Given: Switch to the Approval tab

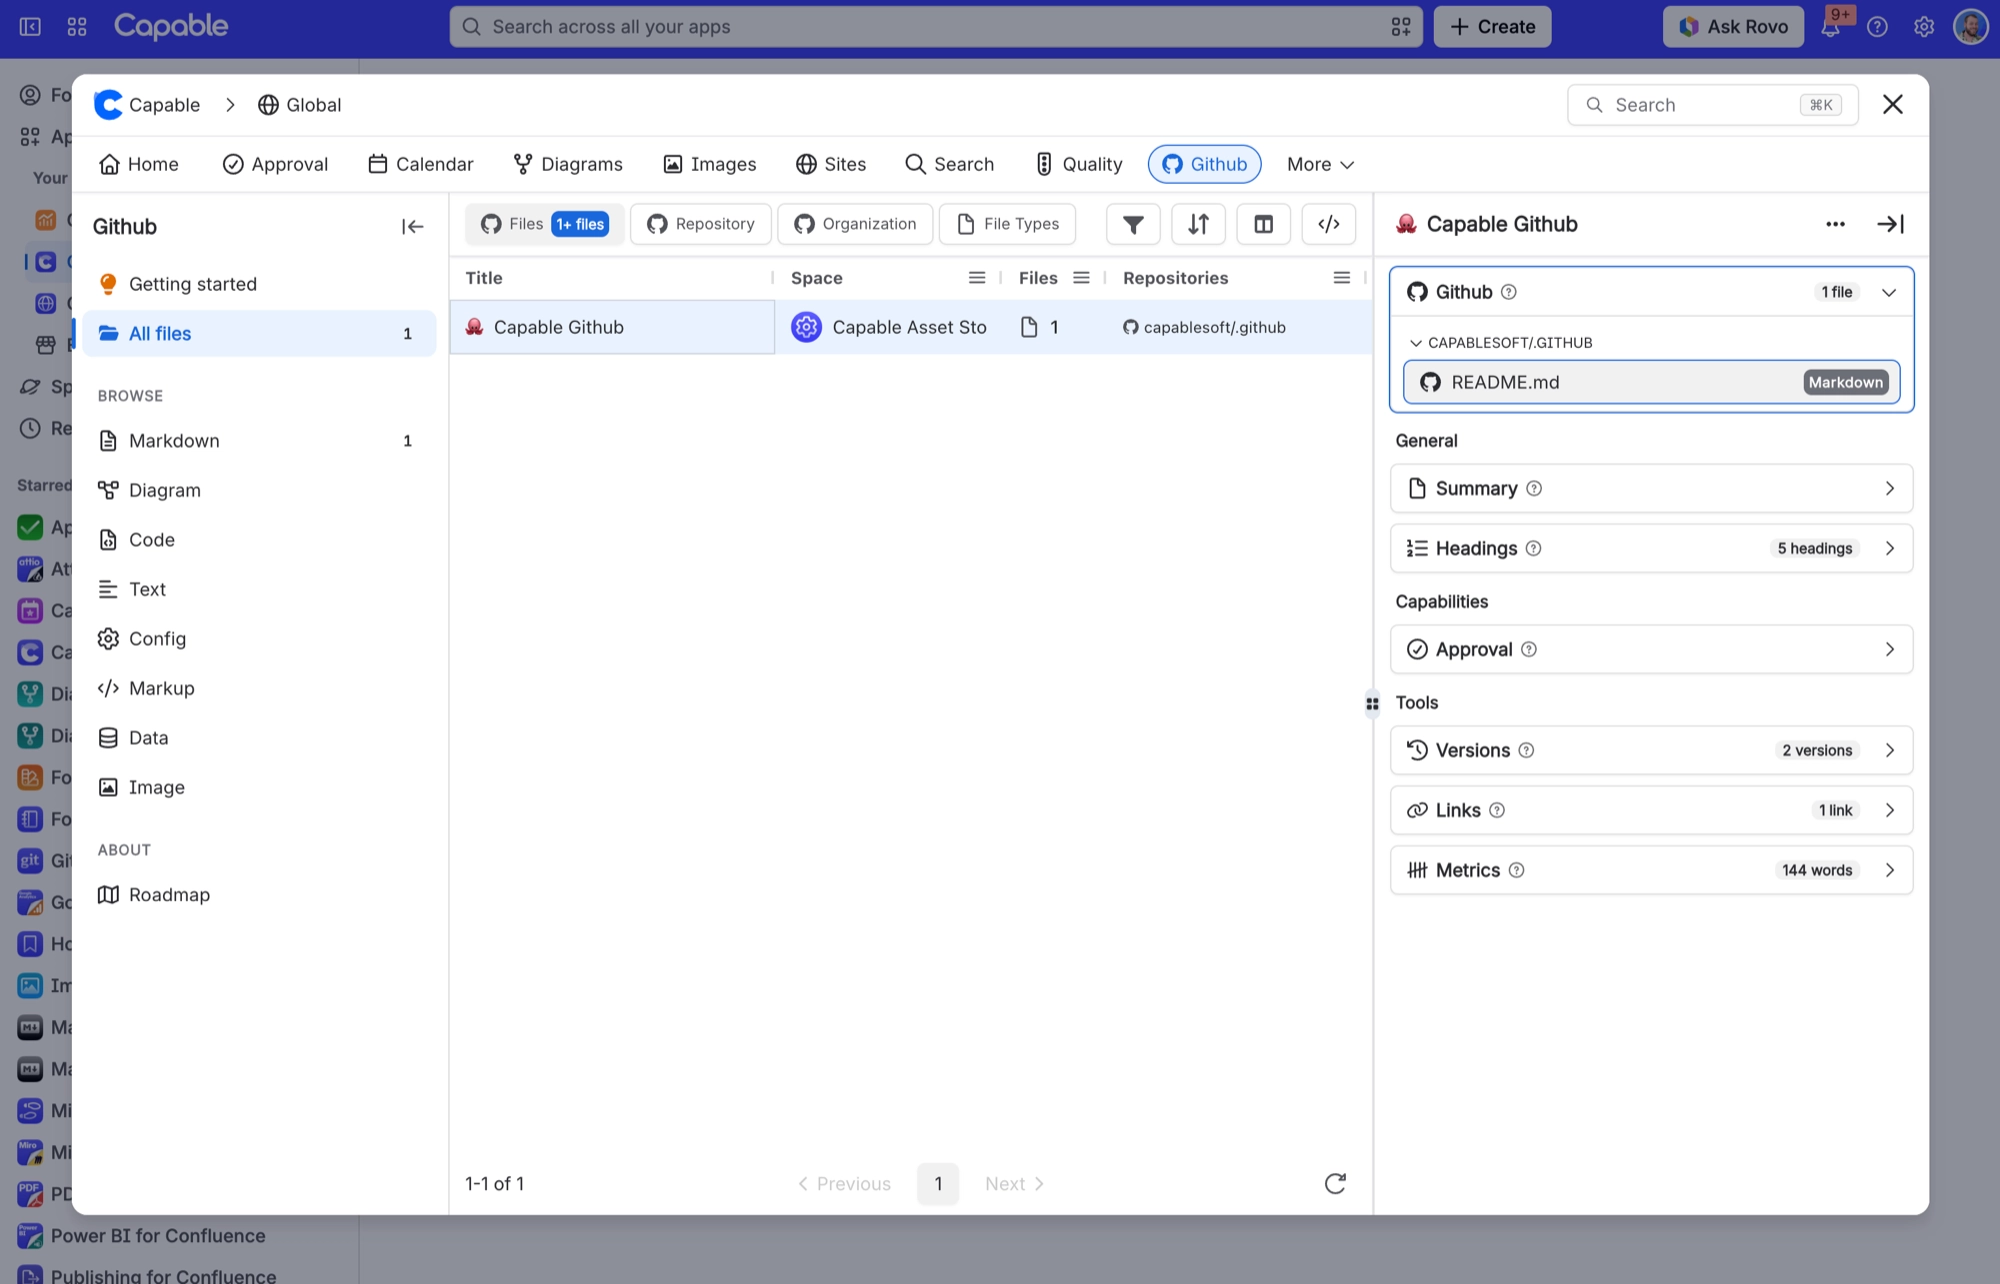Looking at the screenshot, I should (275, 164).
